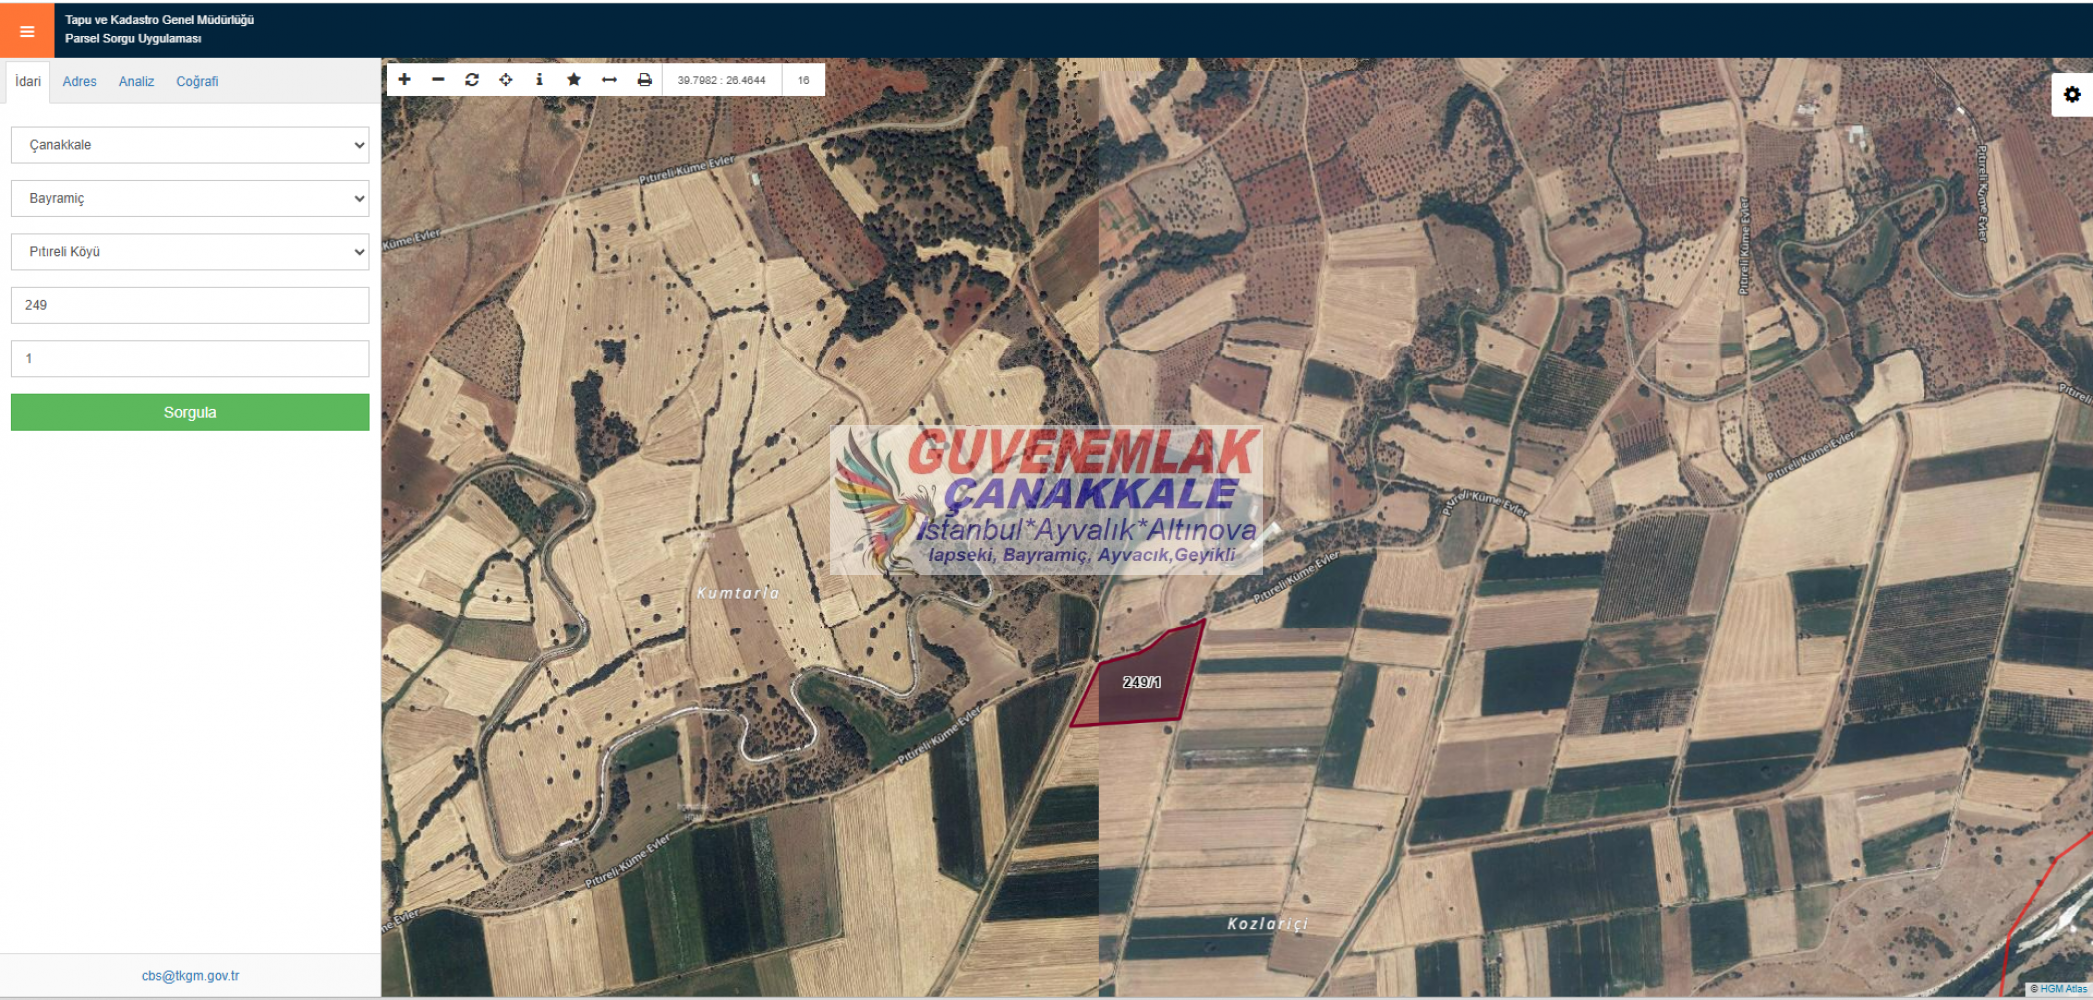Viewport: 2093px width, 1000px height.
Task: Zoom in with the plus icon
Action: pyautogui.click(x=405, y=80)
